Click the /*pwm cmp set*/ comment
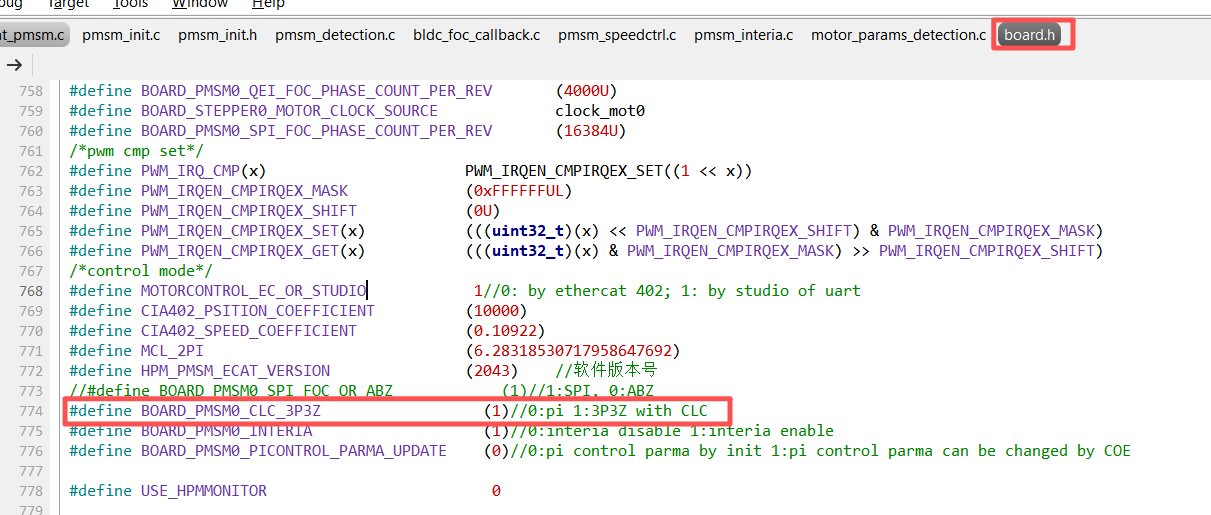 (136, 151)
